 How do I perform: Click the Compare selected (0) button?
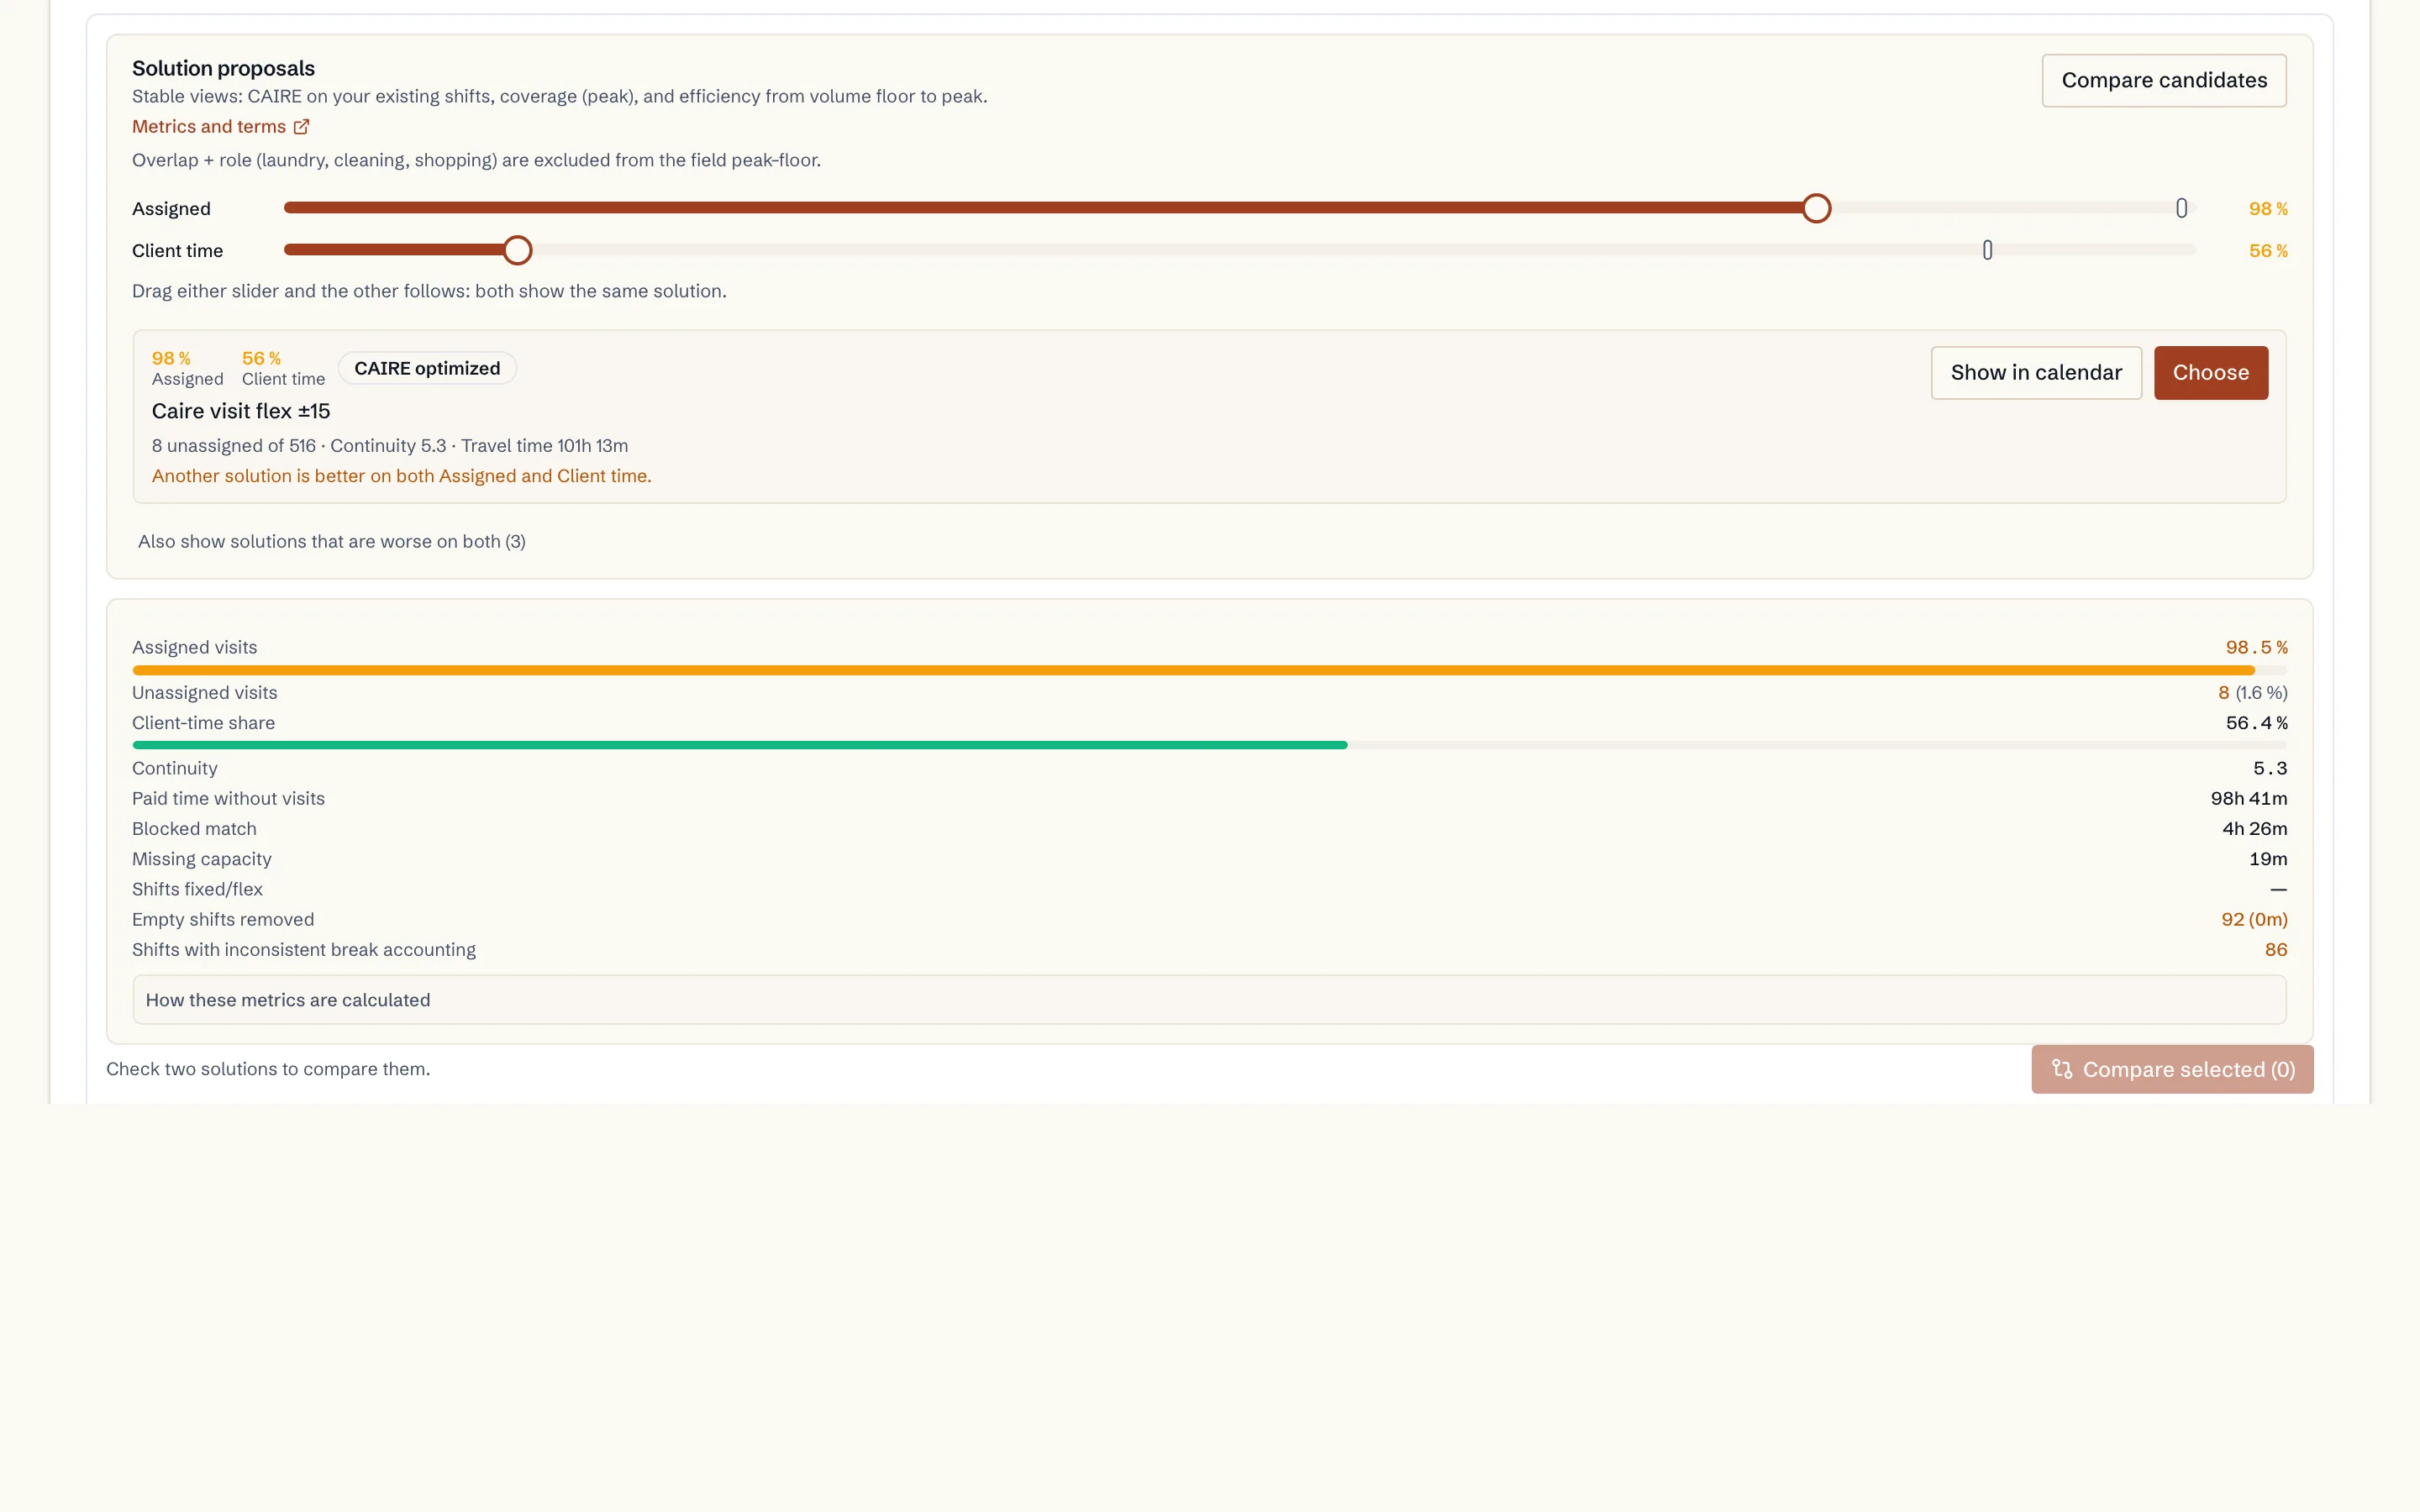2172,1069
